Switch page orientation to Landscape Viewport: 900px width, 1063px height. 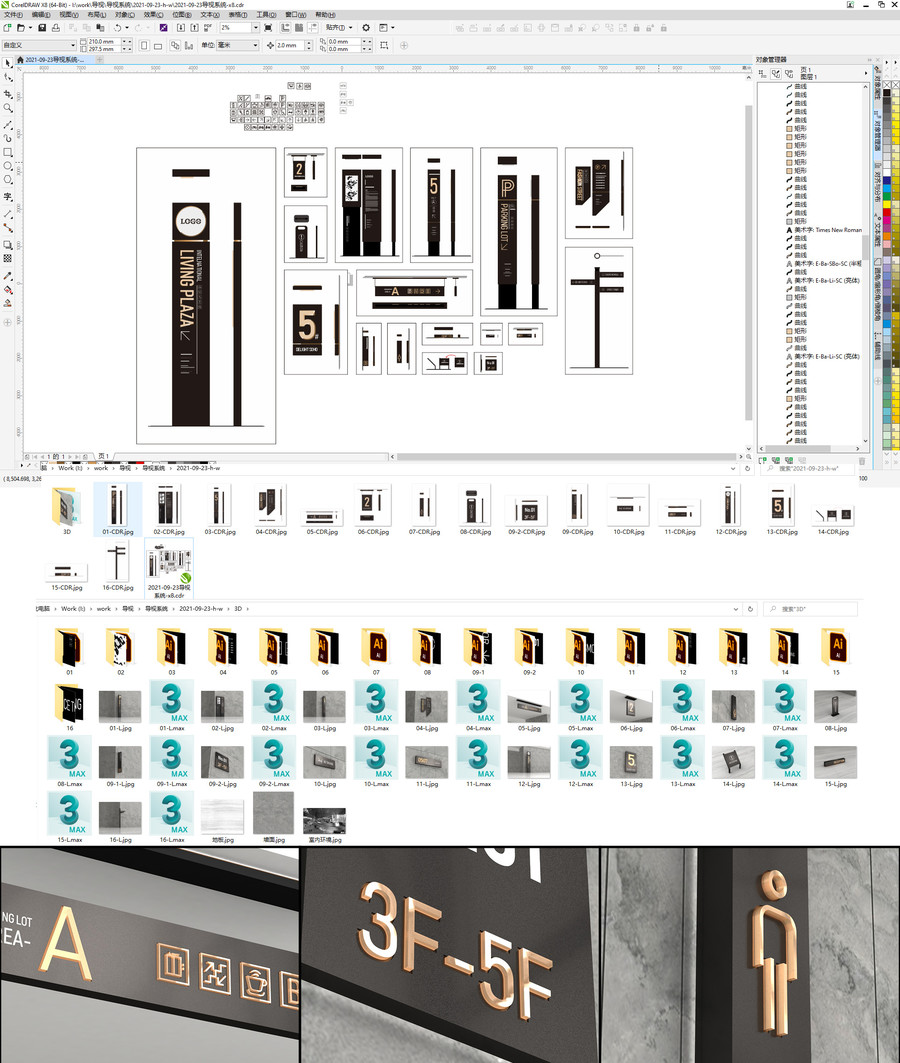[158, 45]
